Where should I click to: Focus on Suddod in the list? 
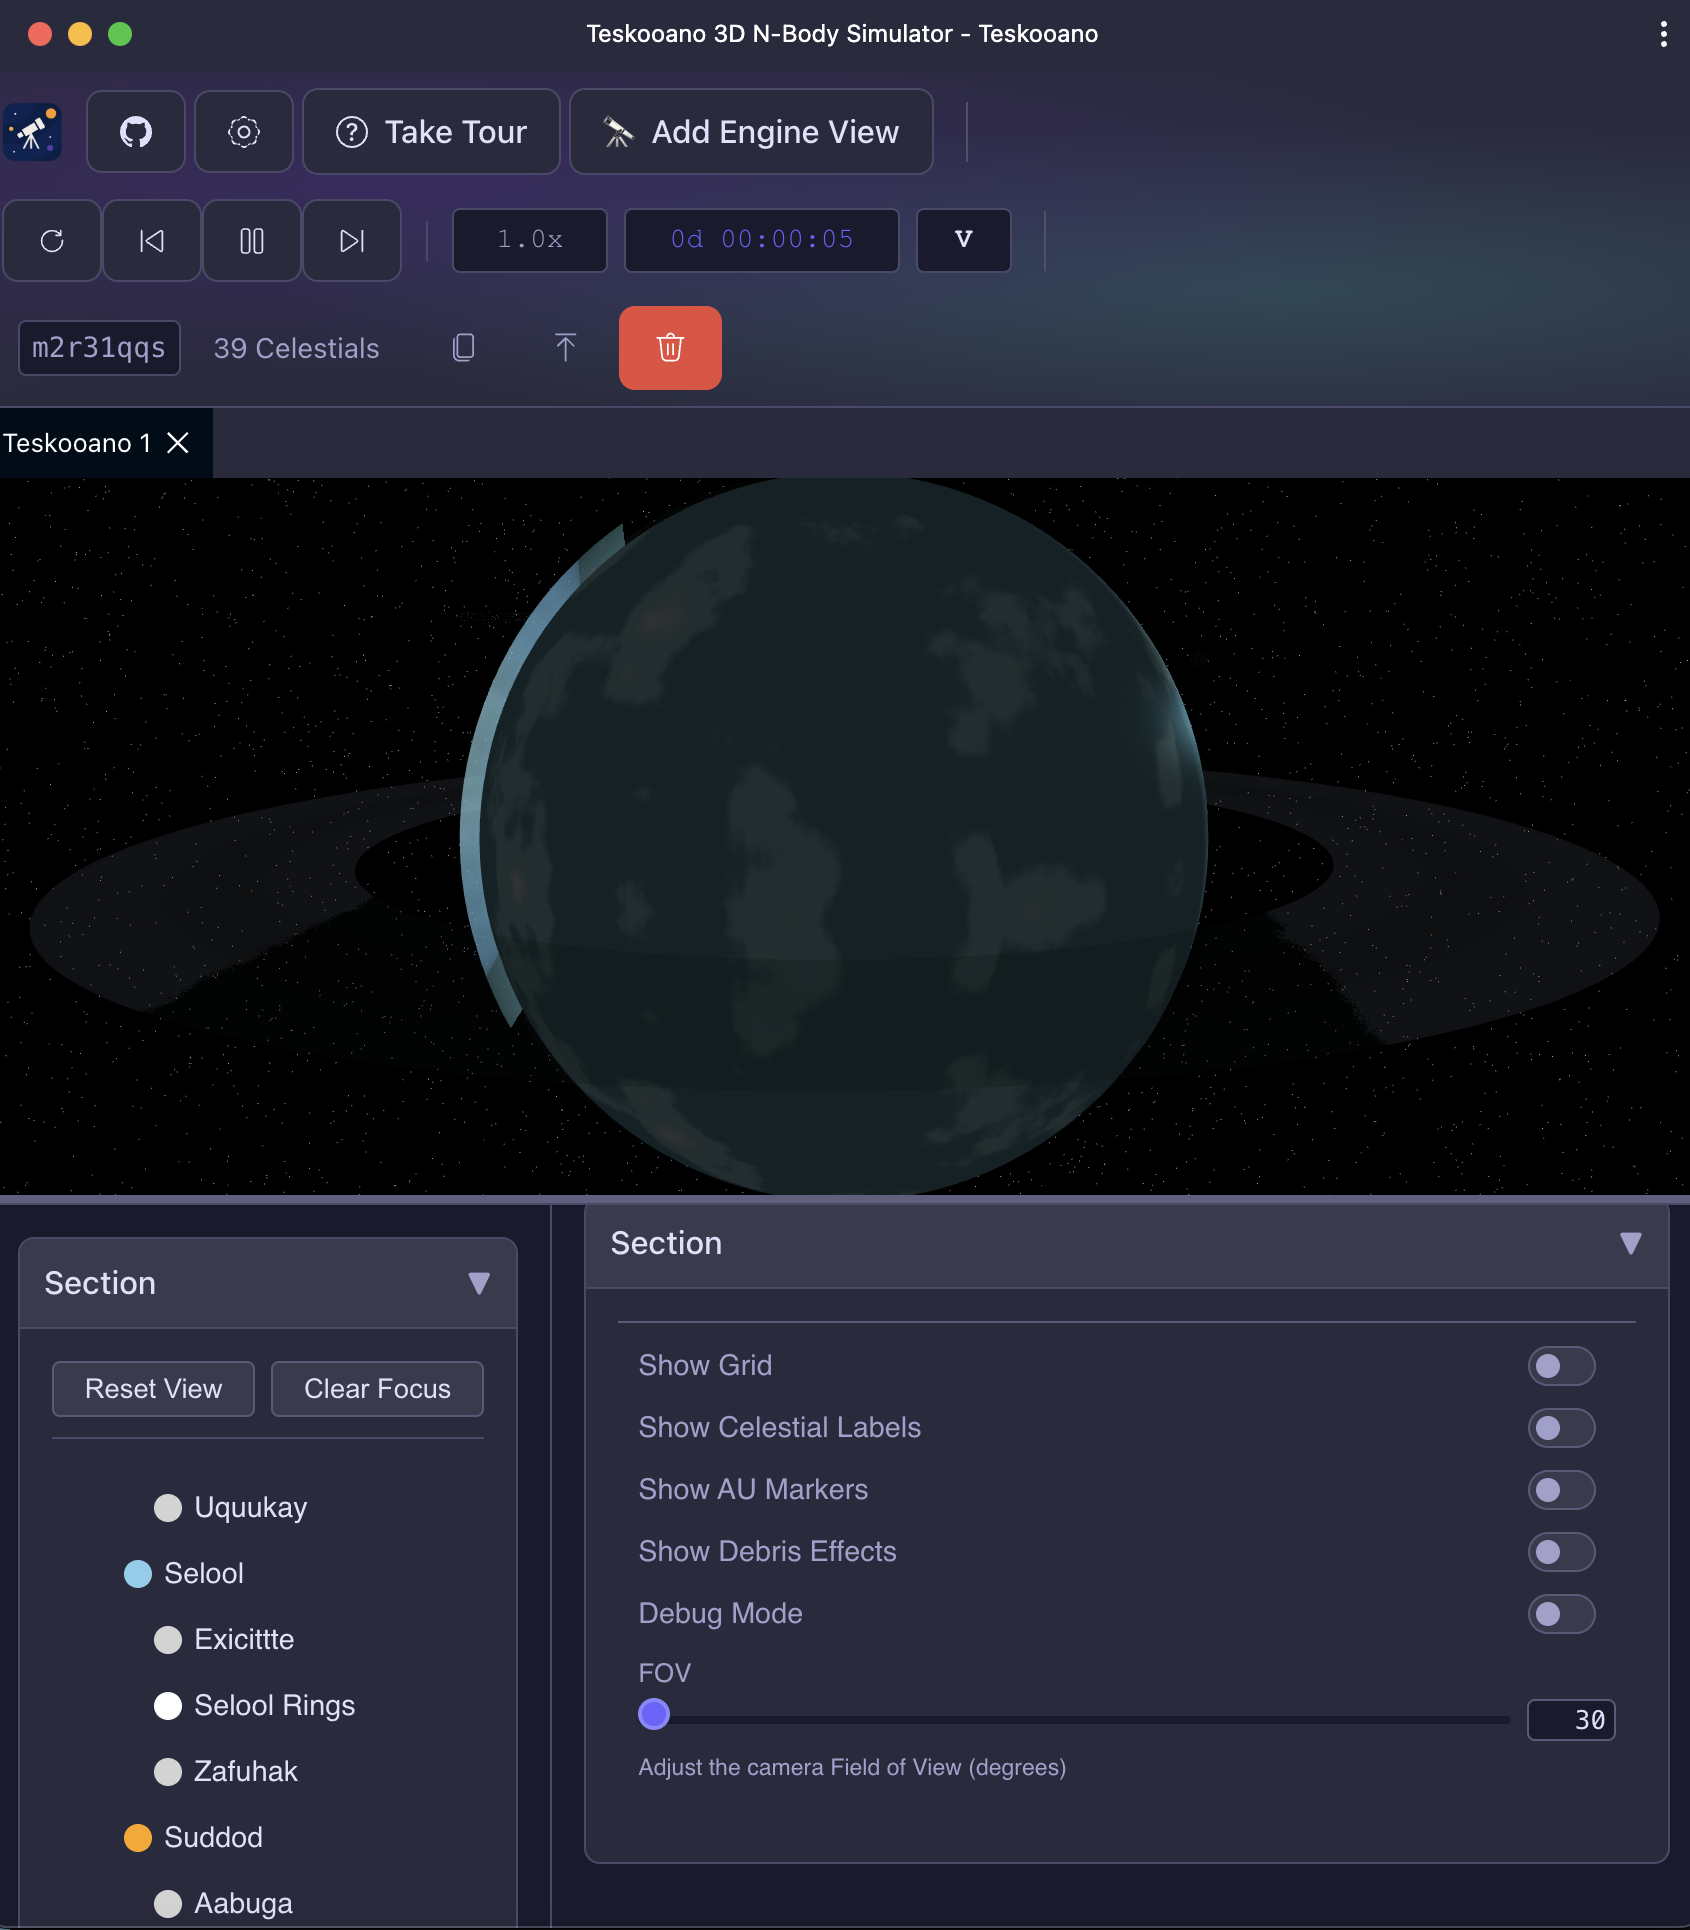coord(193,1837)
